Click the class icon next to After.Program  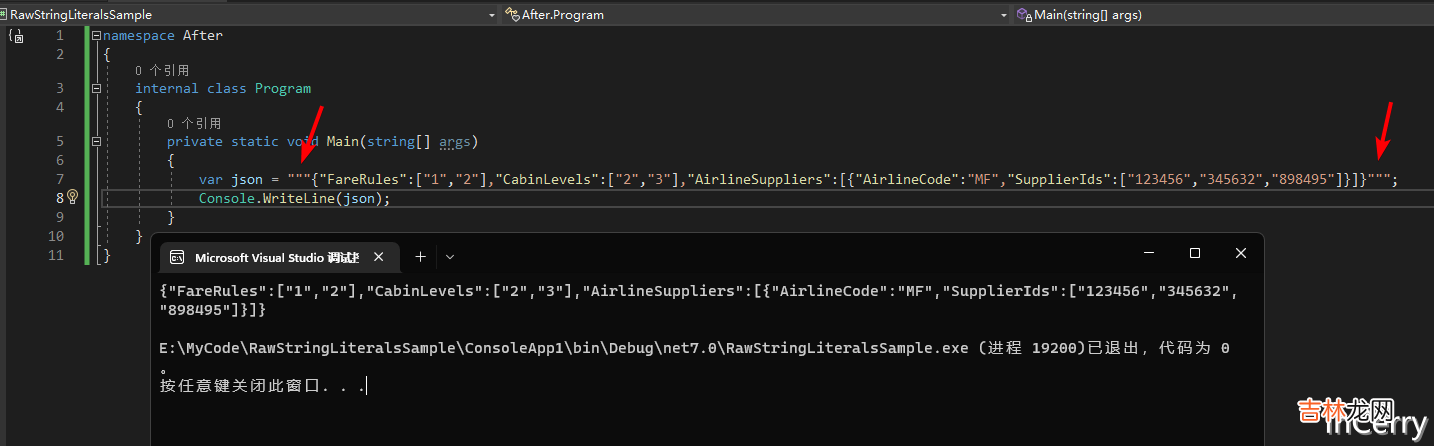[x=513, y=15]
